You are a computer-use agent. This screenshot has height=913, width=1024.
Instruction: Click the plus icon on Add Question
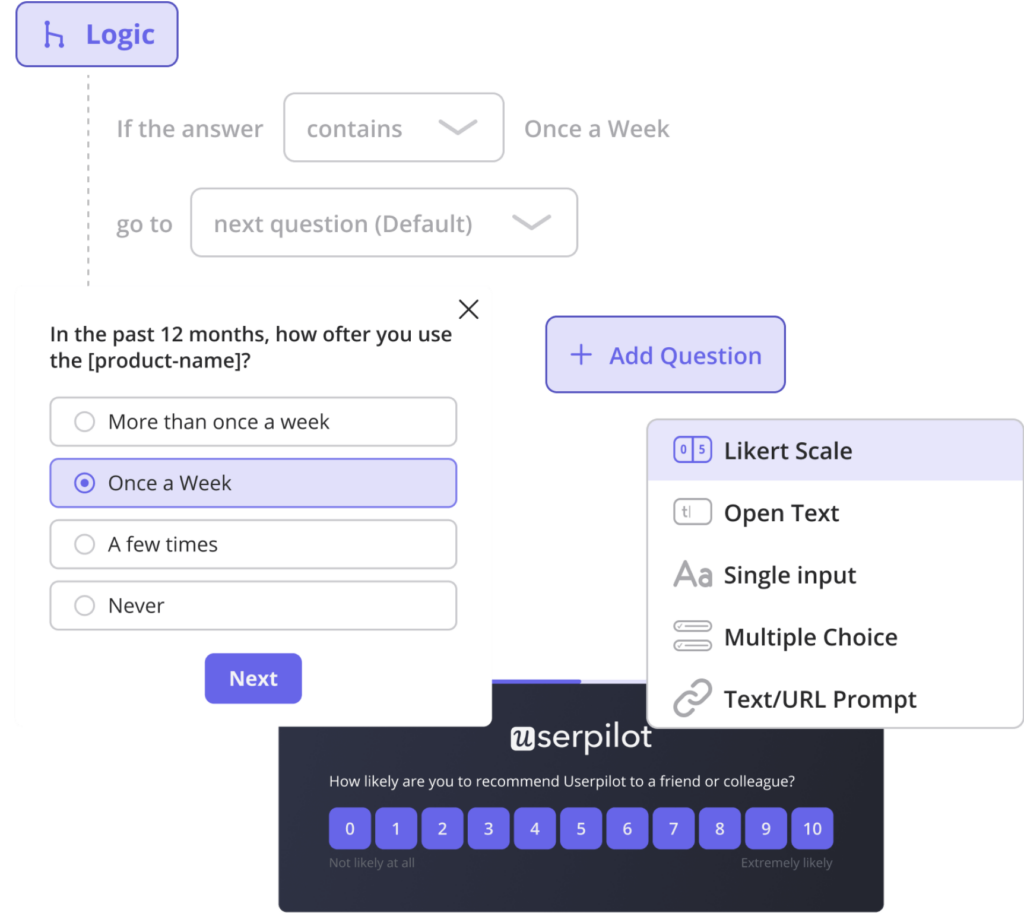(581, 355)
